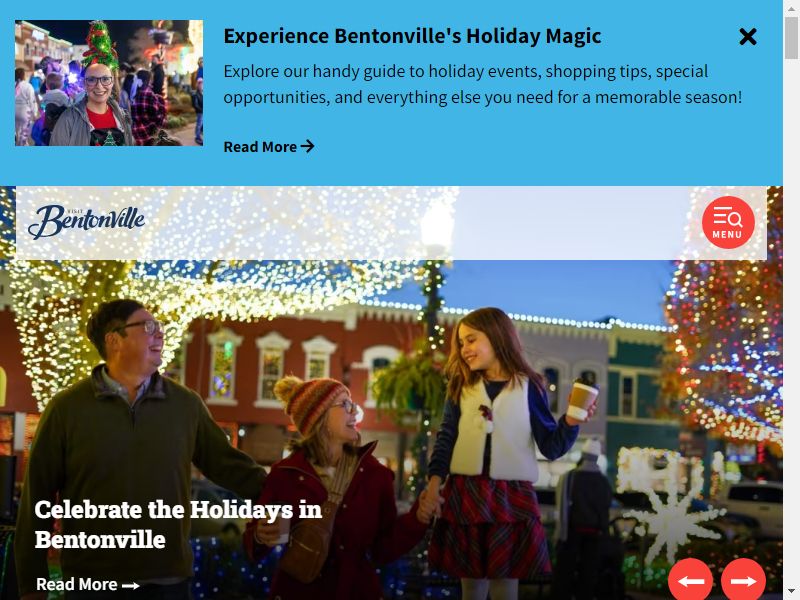Open Read More link in blue banner
Screen dimensions: 800x600
[269, 147]
